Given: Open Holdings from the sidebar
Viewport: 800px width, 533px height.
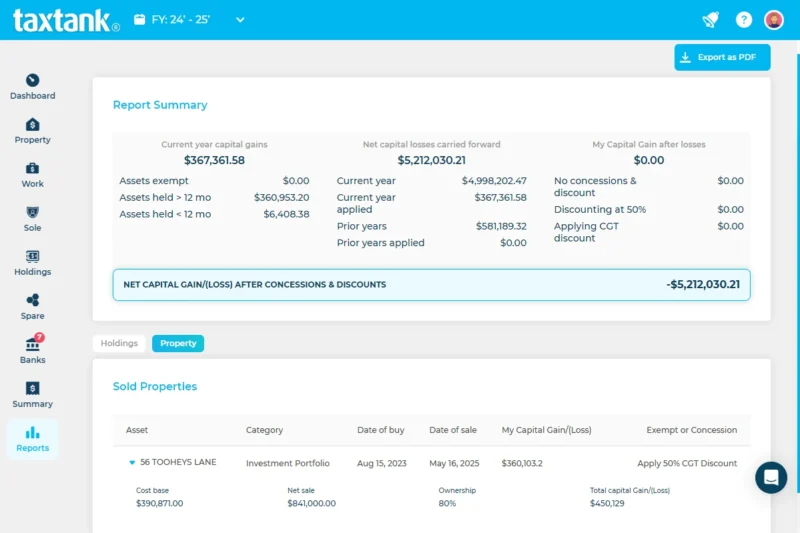Looking at the screenshot, I should coord(32,257).
